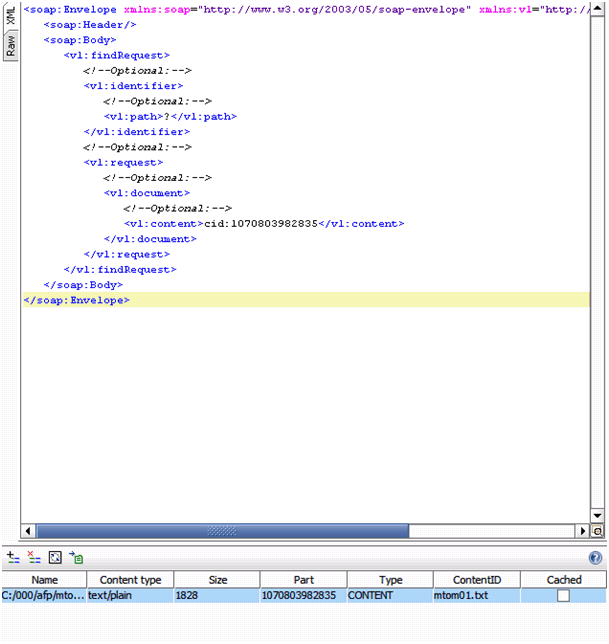This screenshot has height=644, width=609.
Task: Sort attachments by the Size column header
Action: [x=217, y=580]
